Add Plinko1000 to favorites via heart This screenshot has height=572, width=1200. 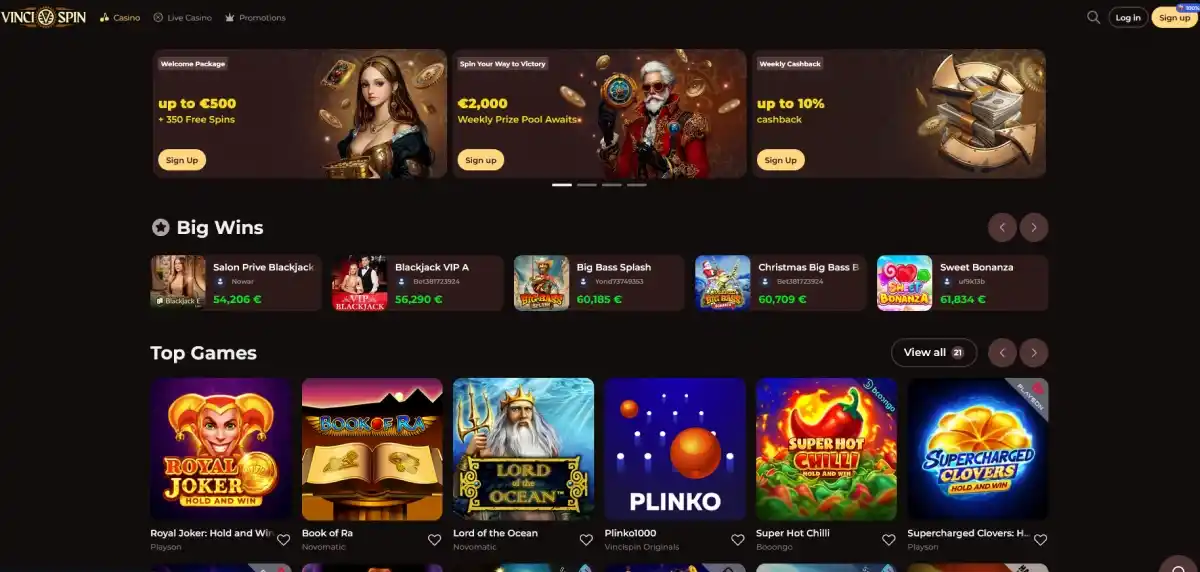pos(737,540)
